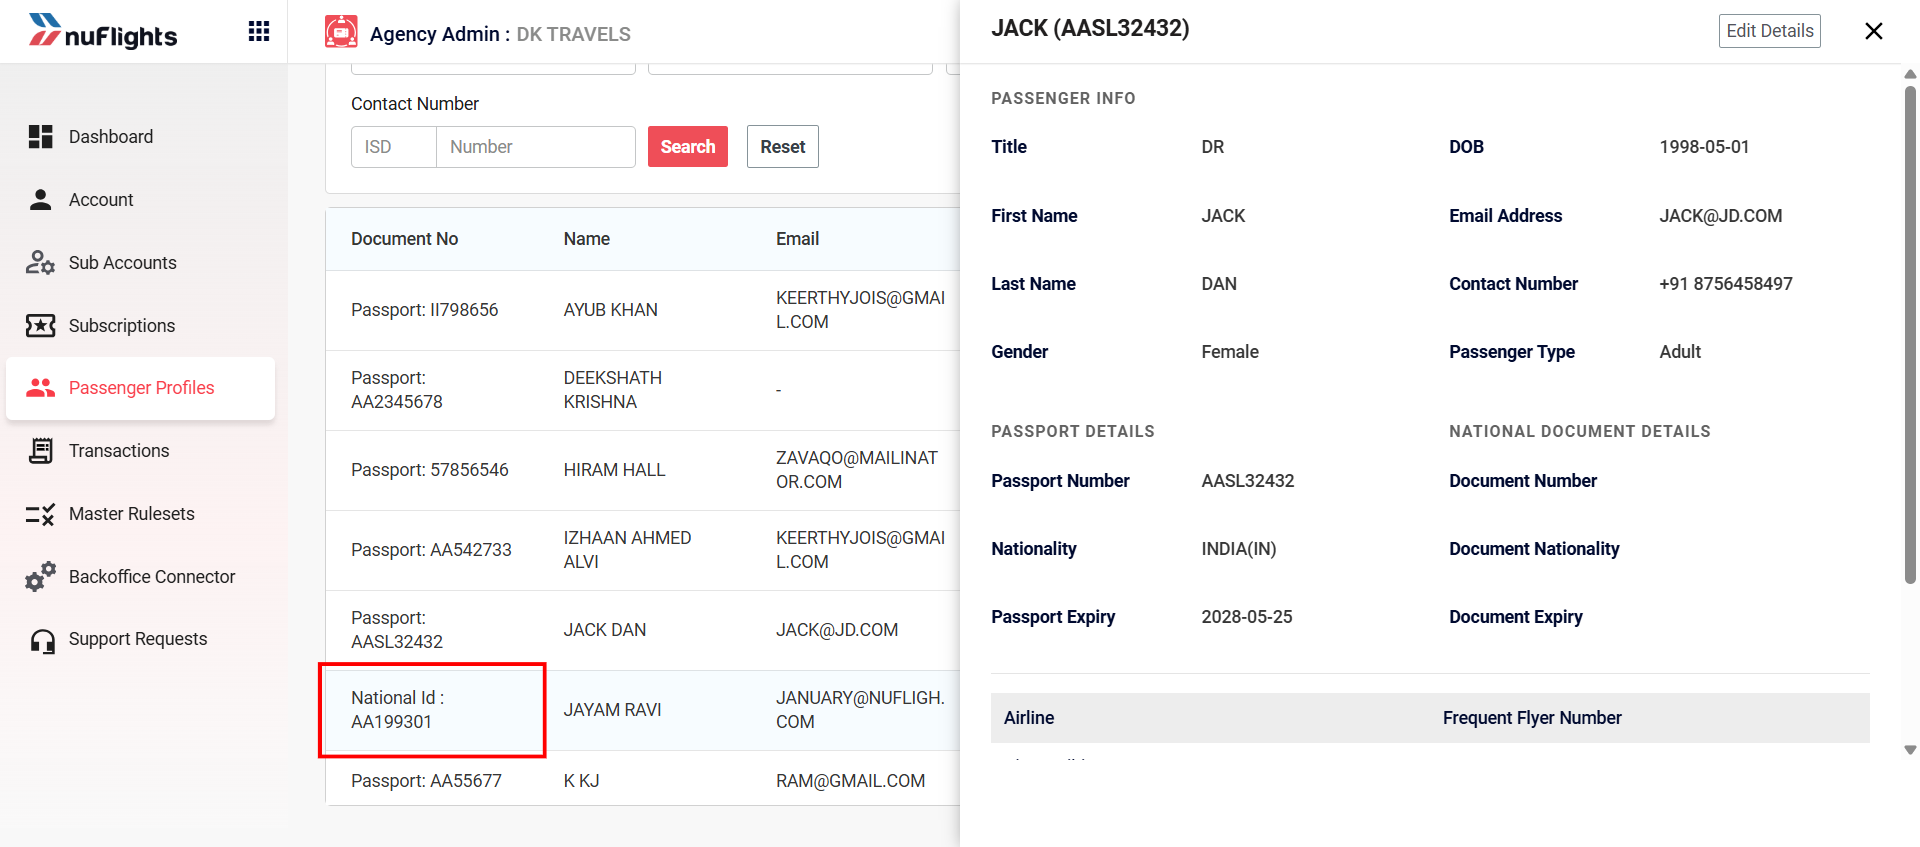Click the Subscriptions ticket icon
The width and height of the screenshot is (1920, 847).
[x=40, y=326]
